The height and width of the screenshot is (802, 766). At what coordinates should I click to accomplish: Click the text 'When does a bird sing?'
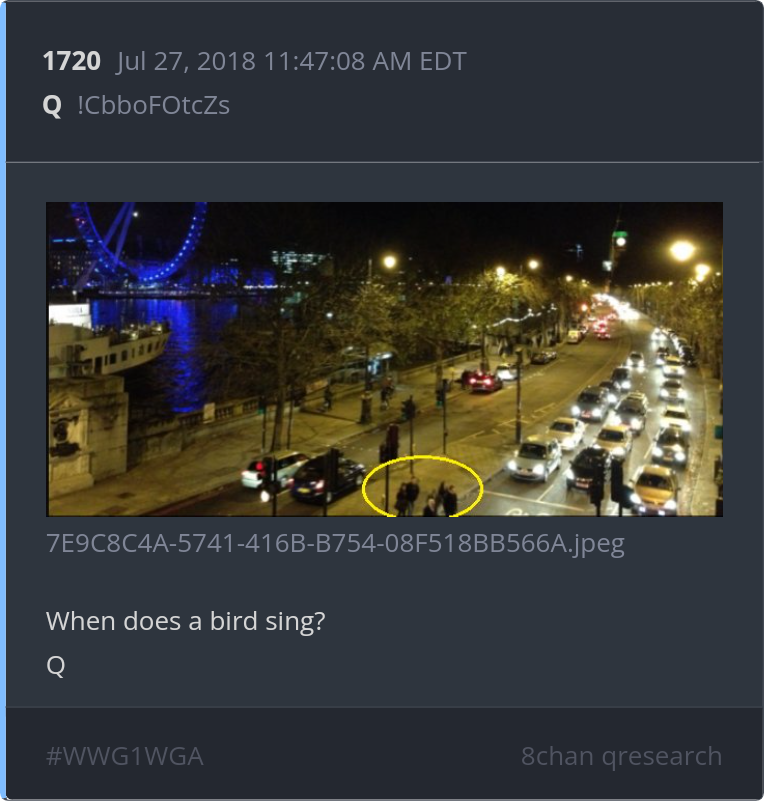pyautogui.click(x=186, y=621)
